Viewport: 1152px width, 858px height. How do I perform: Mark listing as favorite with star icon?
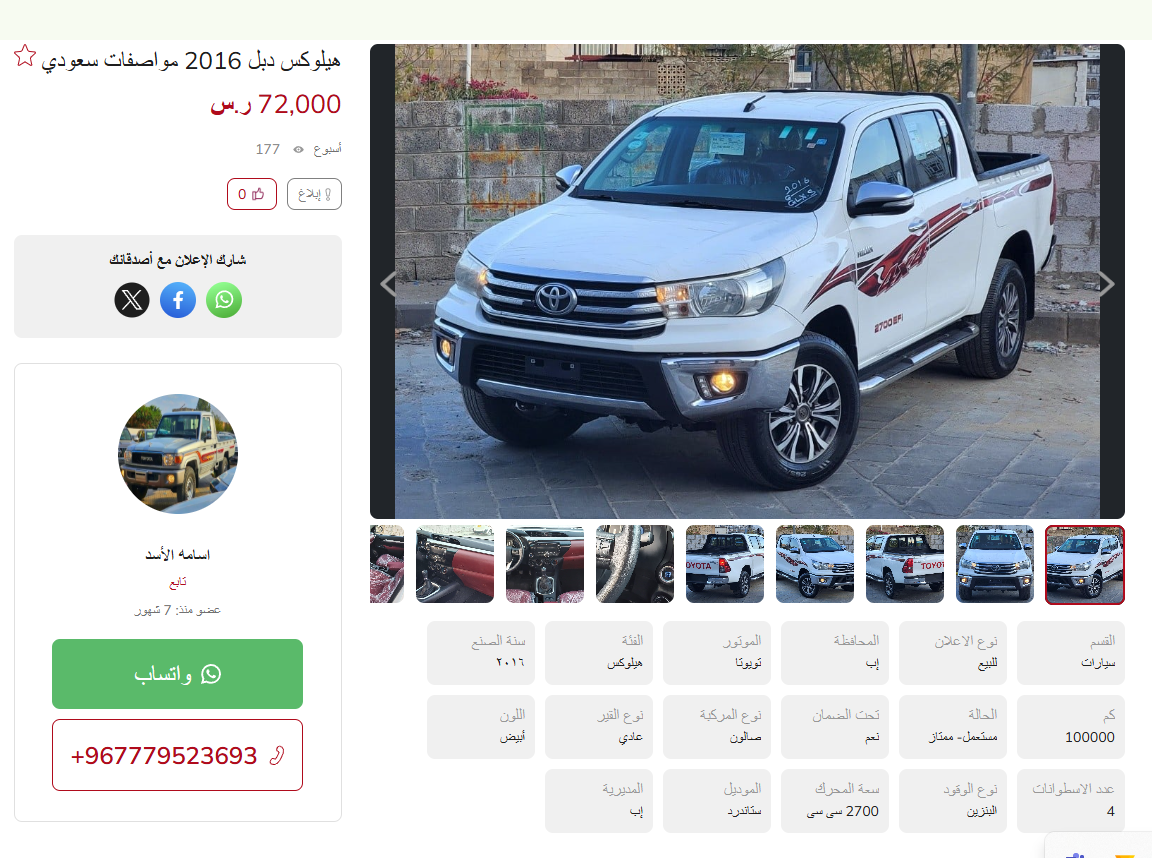point(24,56)
